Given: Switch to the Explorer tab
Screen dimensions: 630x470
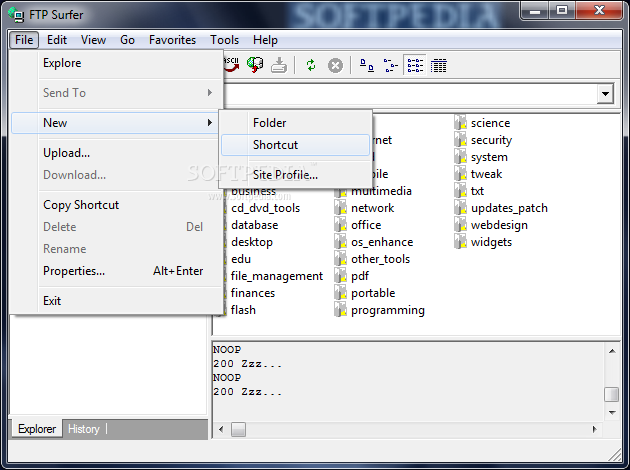Looking at the screenshot, I should pyautogui.click(x=37, y=429).
